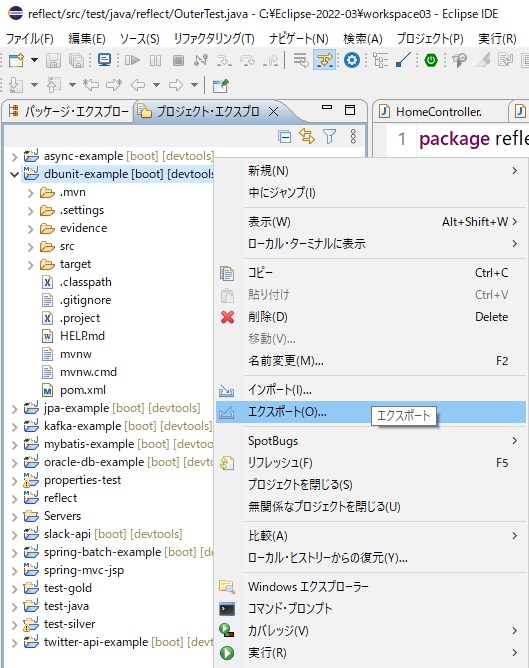Choose コピー in the context menu
Screen dimensions: 529x668
[x=371, y=273]
